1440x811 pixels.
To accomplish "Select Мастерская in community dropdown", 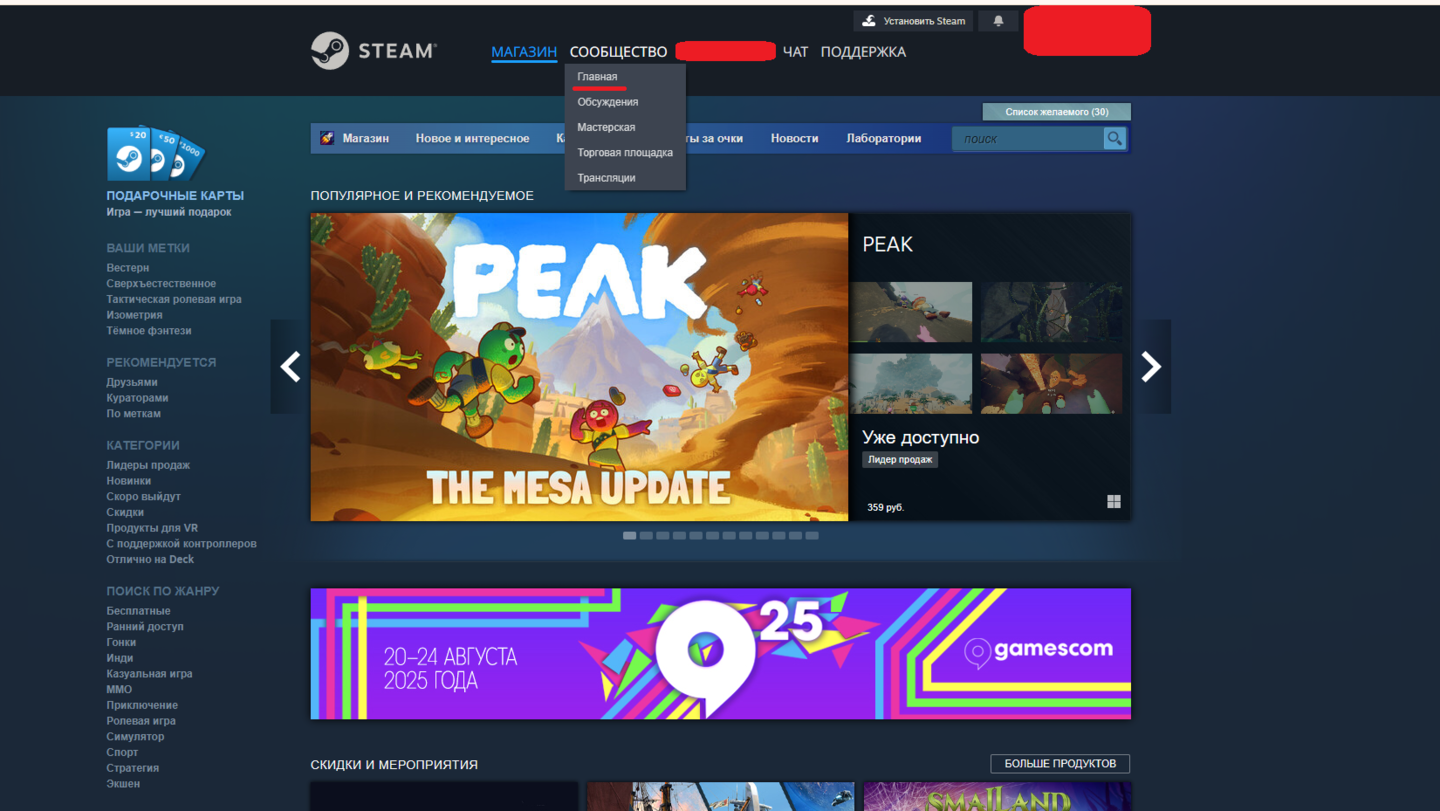I will [x=606, y=127].
